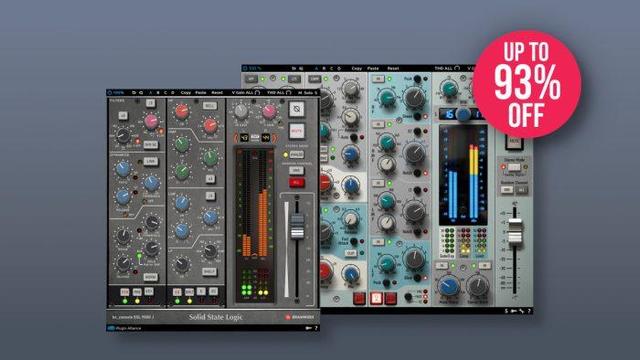640x360 pixels.
Task: Toggle LINK button in SSL dynamics section
Action: 151,162
